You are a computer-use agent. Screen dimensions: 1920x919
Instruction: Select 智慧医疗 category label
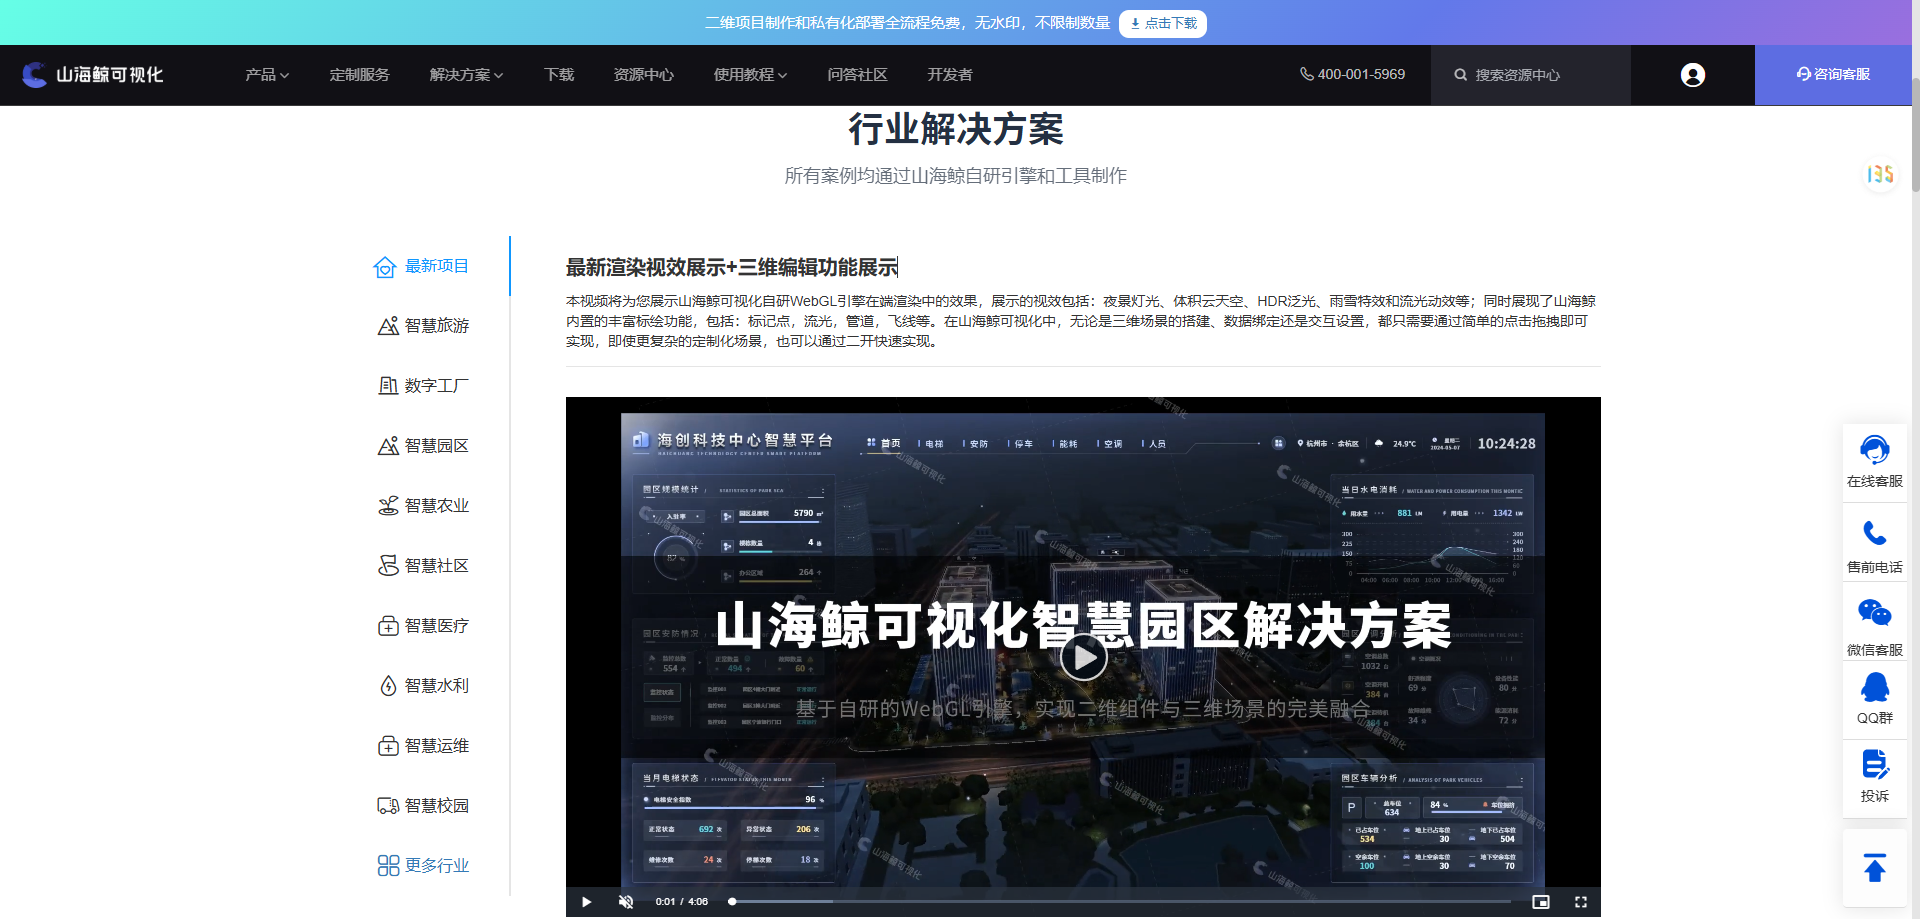437,626
